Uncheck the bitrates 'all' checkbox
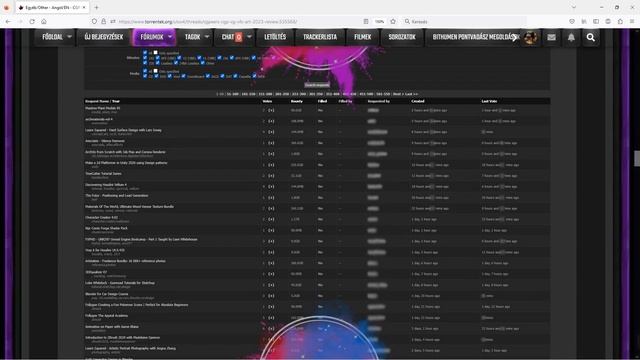The width and height of the screenshot is (640, 360). tap(145, 53)
